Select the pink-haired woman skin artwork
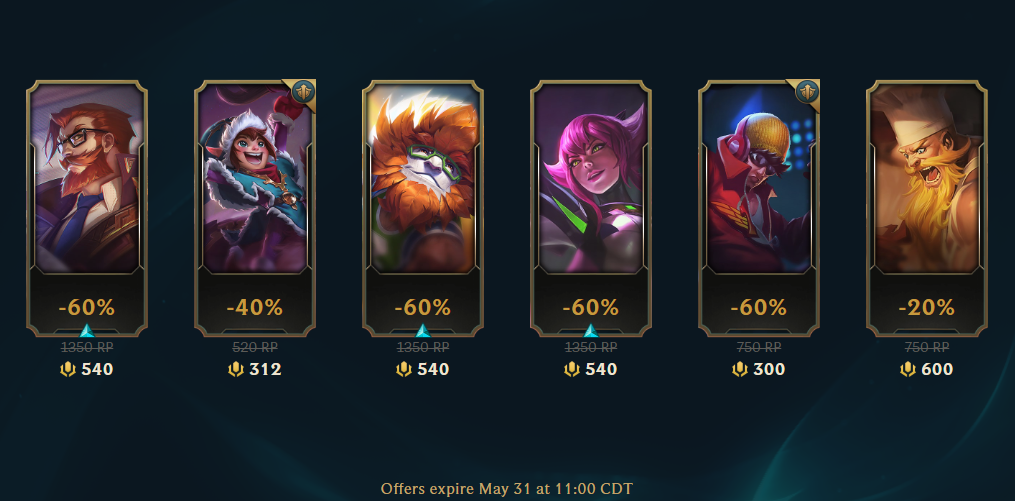The image size is (1015, 501). 590,177
